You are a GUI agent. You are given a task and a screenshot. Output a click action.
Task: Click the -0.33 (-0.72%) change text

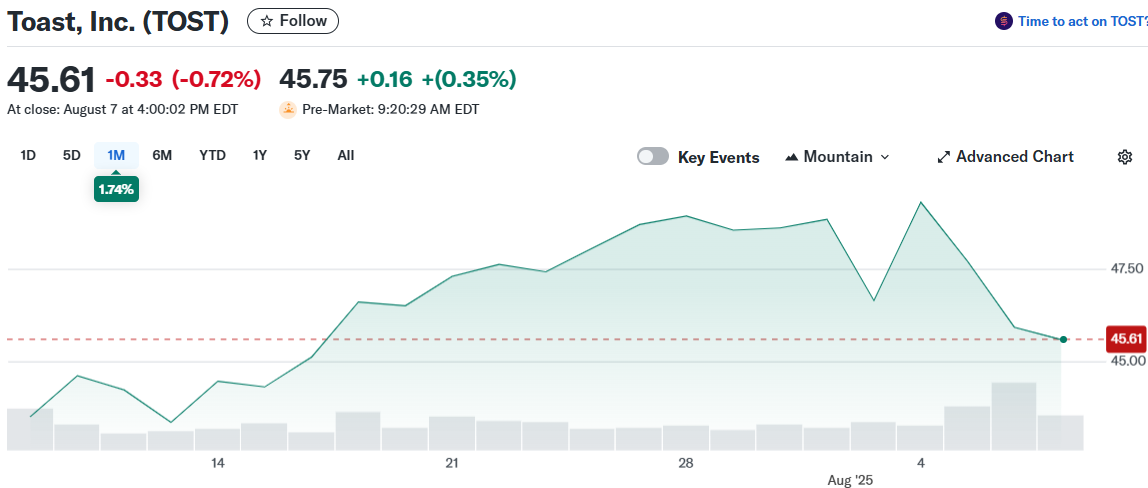tap(183, 79)
